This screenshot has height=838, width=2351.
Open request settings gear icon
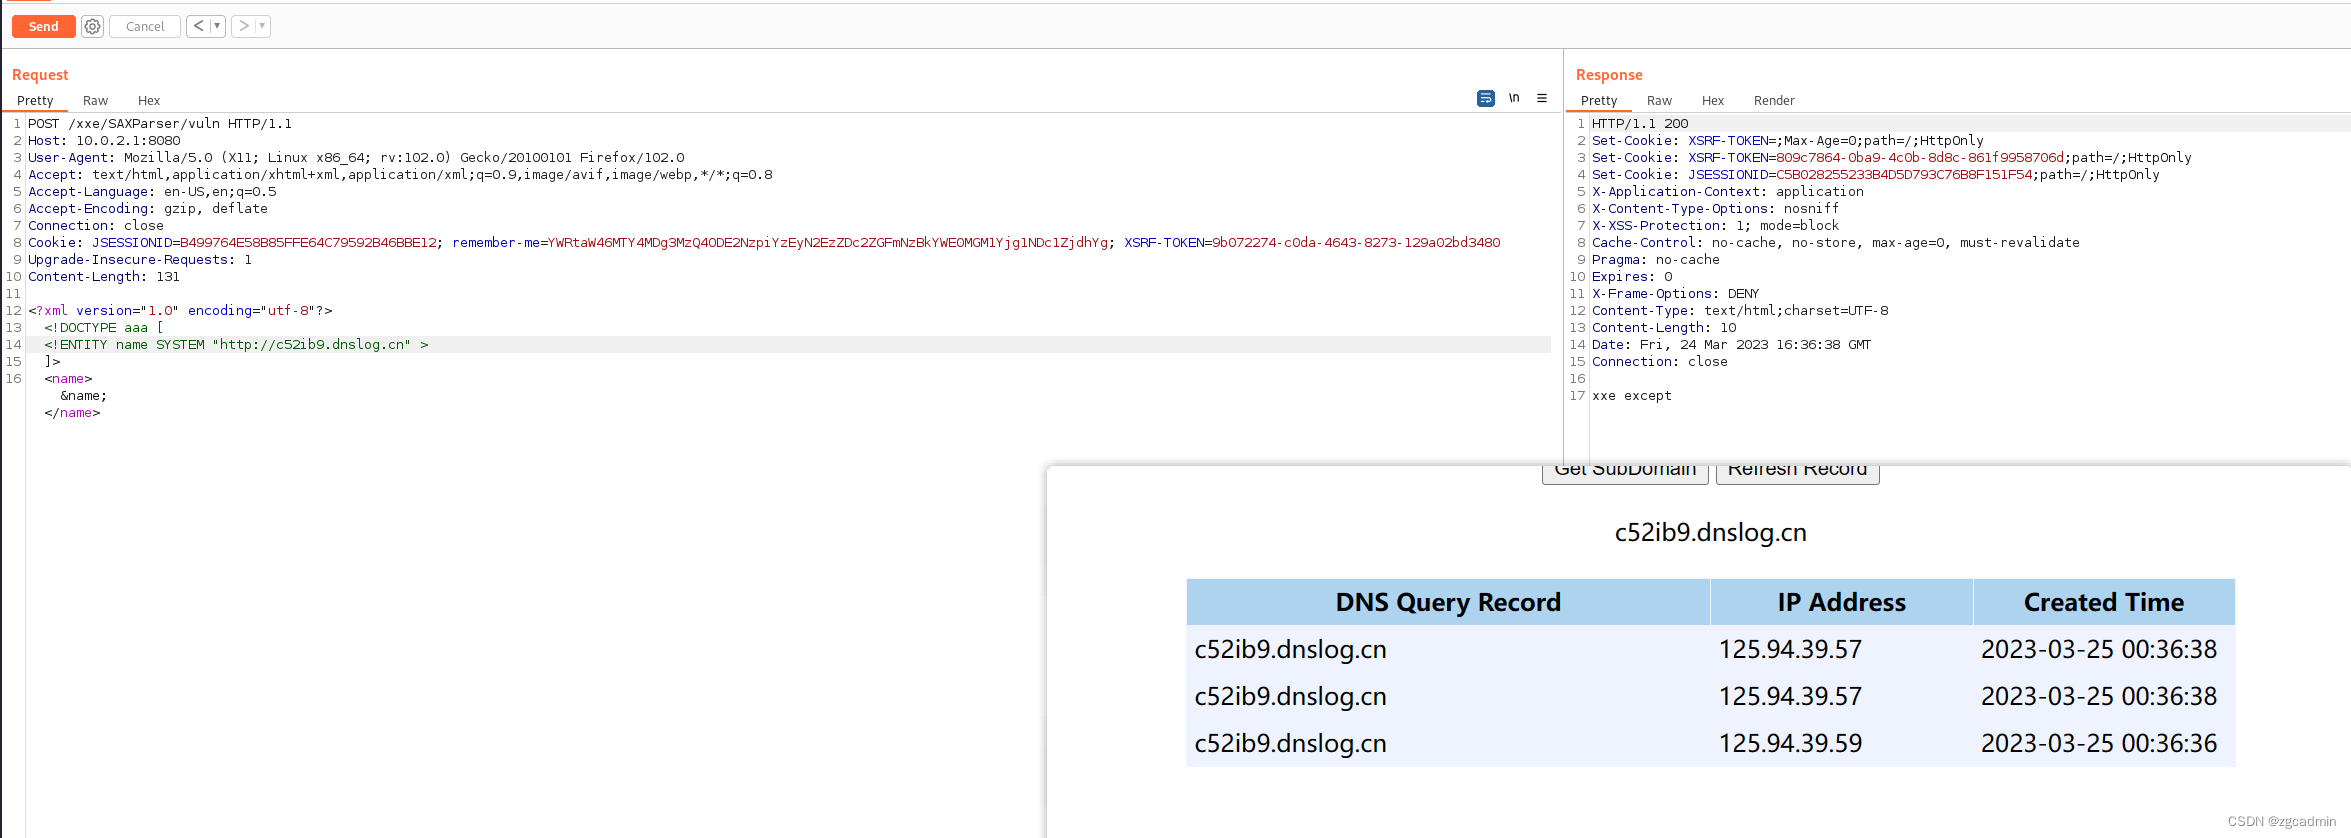pos(92,26)
